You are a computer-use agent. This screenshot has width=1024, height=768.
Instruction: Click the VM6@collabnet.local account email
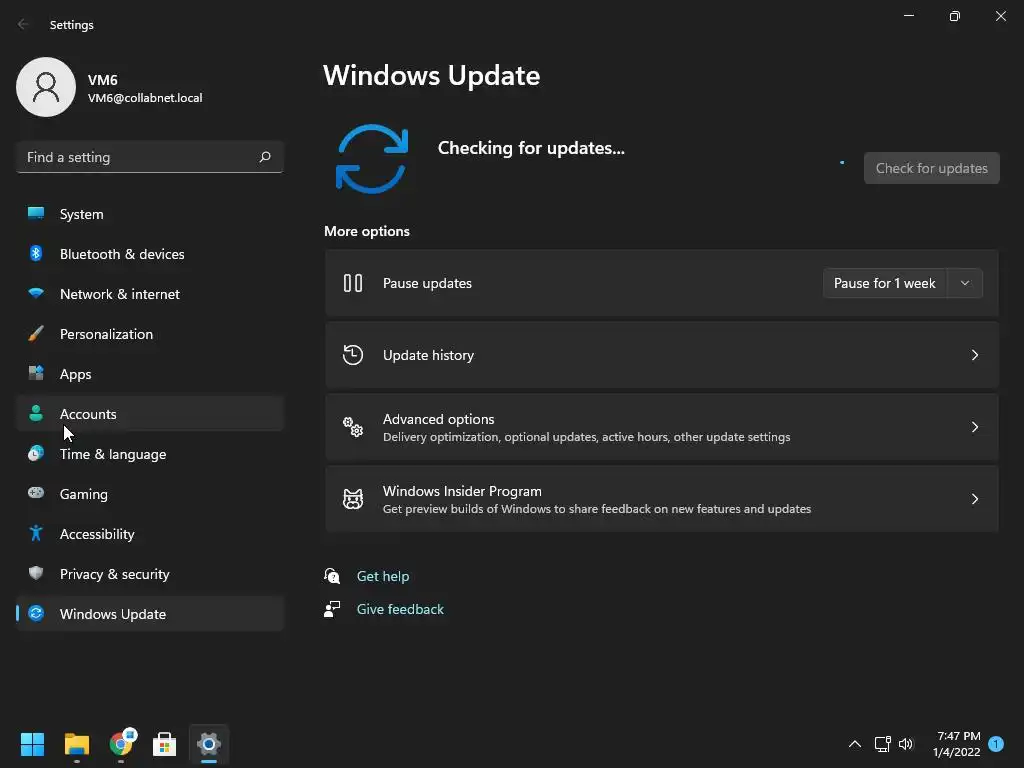pyautogui.click(x=145, y=97)
